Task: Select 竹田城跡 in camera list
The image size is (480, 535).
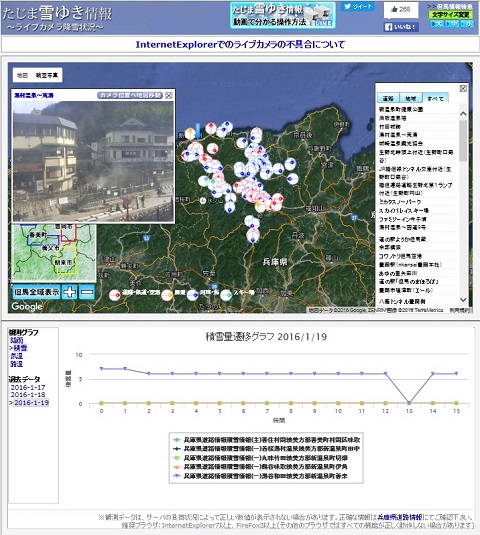Action: 390,126
